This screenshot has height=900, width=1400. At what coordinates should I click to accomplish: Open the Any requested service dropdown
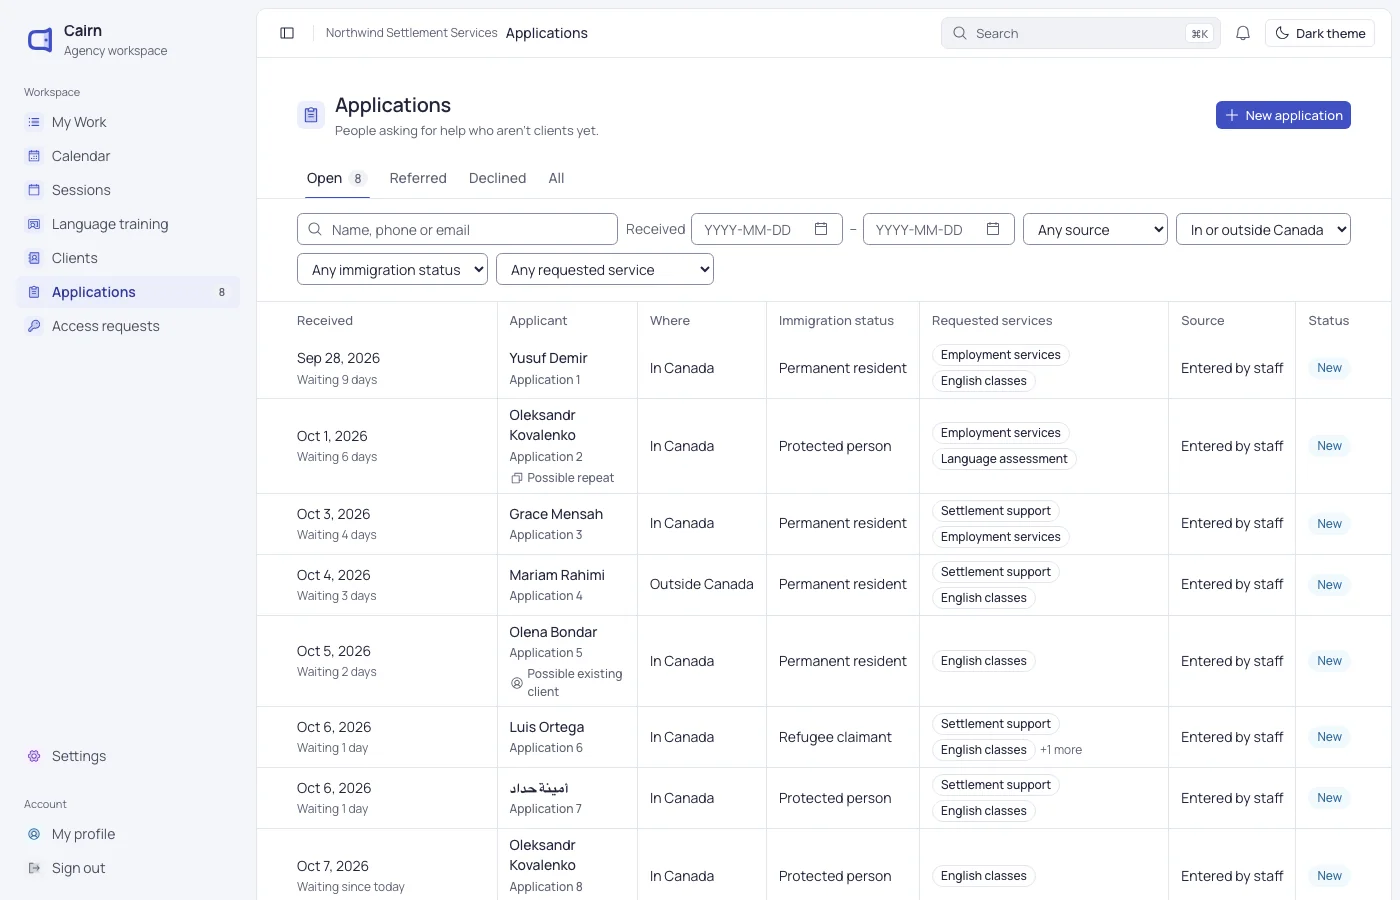[x=605, y=269]
